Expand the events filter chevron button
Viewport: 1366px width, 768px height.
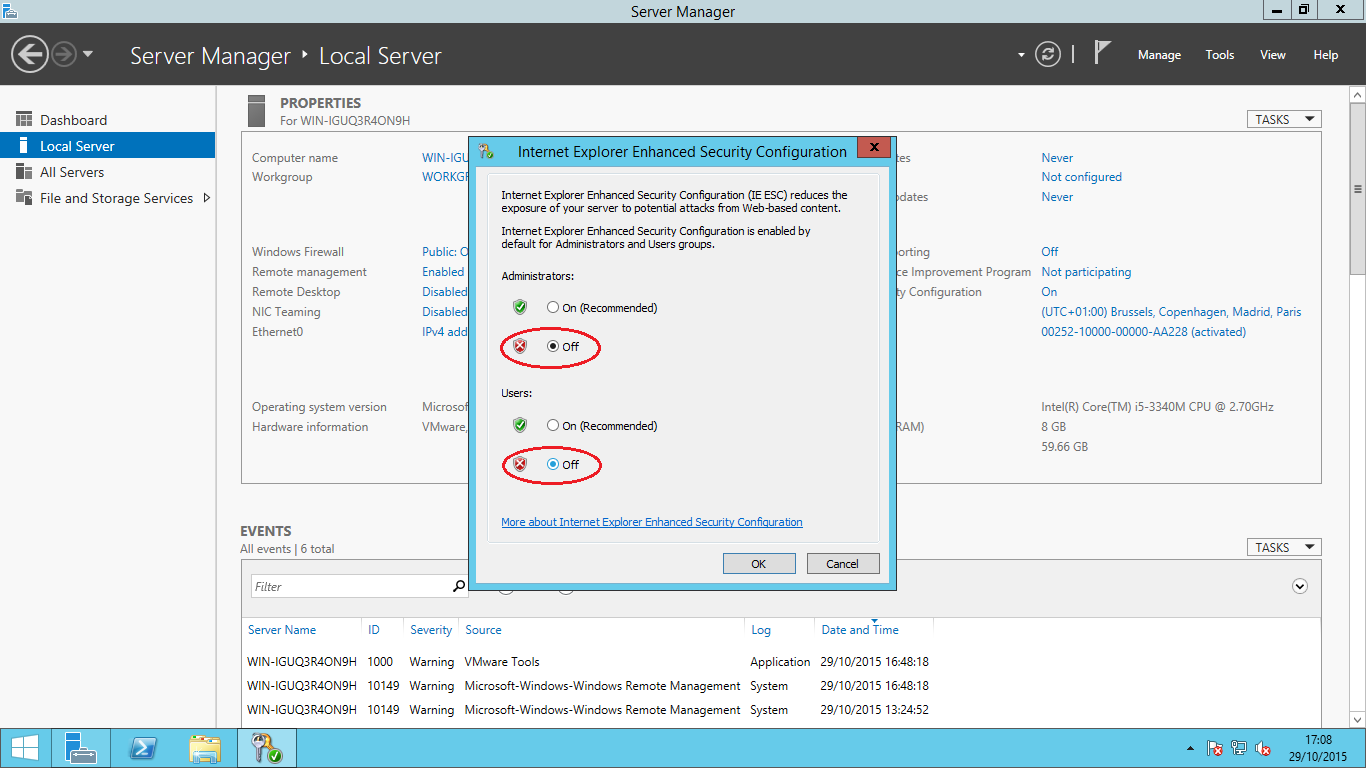click(1300, 587)
